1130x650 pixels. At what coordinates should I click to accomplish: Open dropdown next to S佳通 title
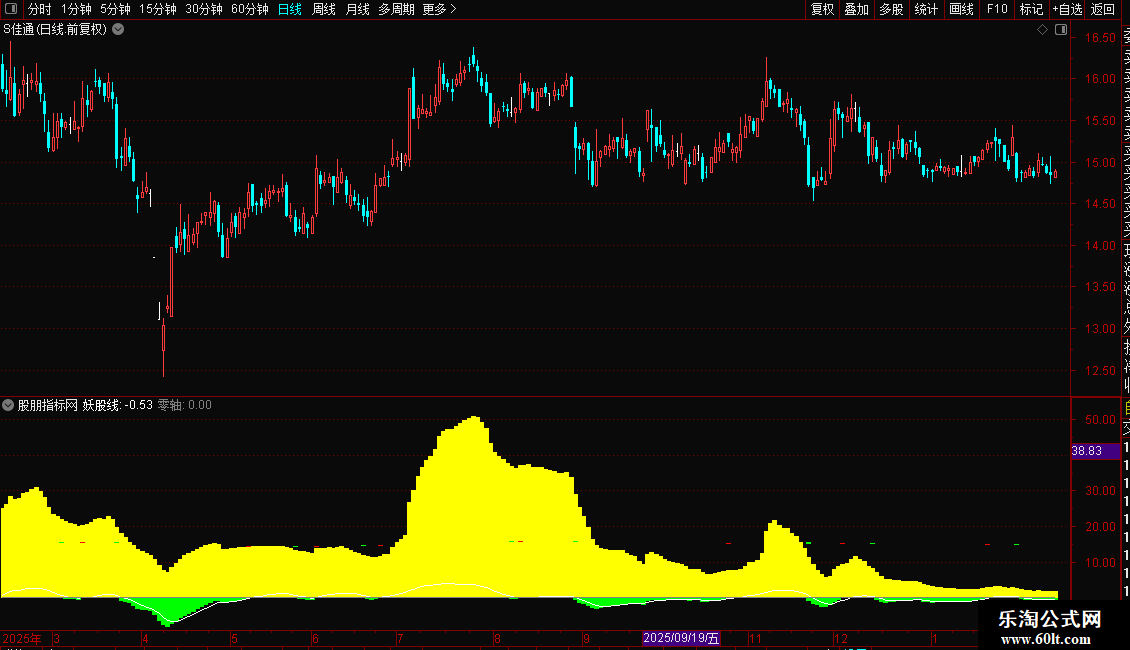pyautogui.click(x=118, y=30)
